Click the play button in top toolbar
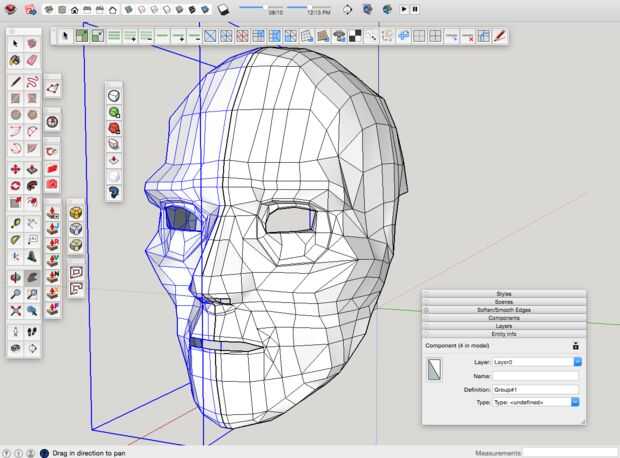Image resolution: width=620 pixels, height=458 pixels. point(403,9)
